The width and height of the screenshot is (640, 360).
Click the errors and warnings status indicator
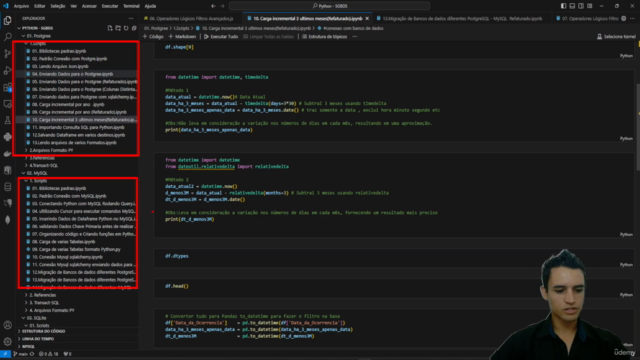coord(49,354)
